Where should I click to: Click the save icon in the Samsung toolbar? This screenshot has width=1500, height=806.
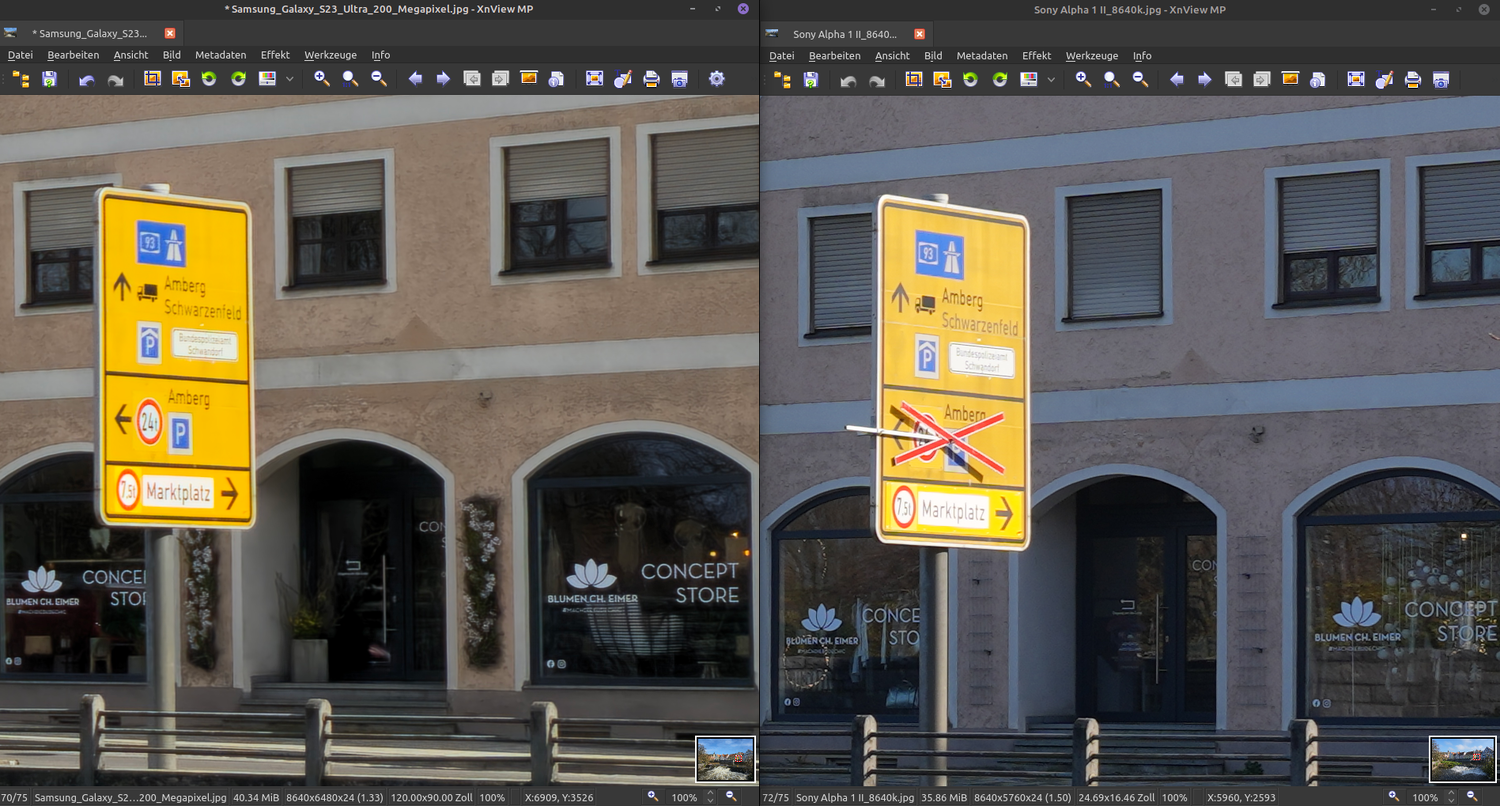point(49,79)
